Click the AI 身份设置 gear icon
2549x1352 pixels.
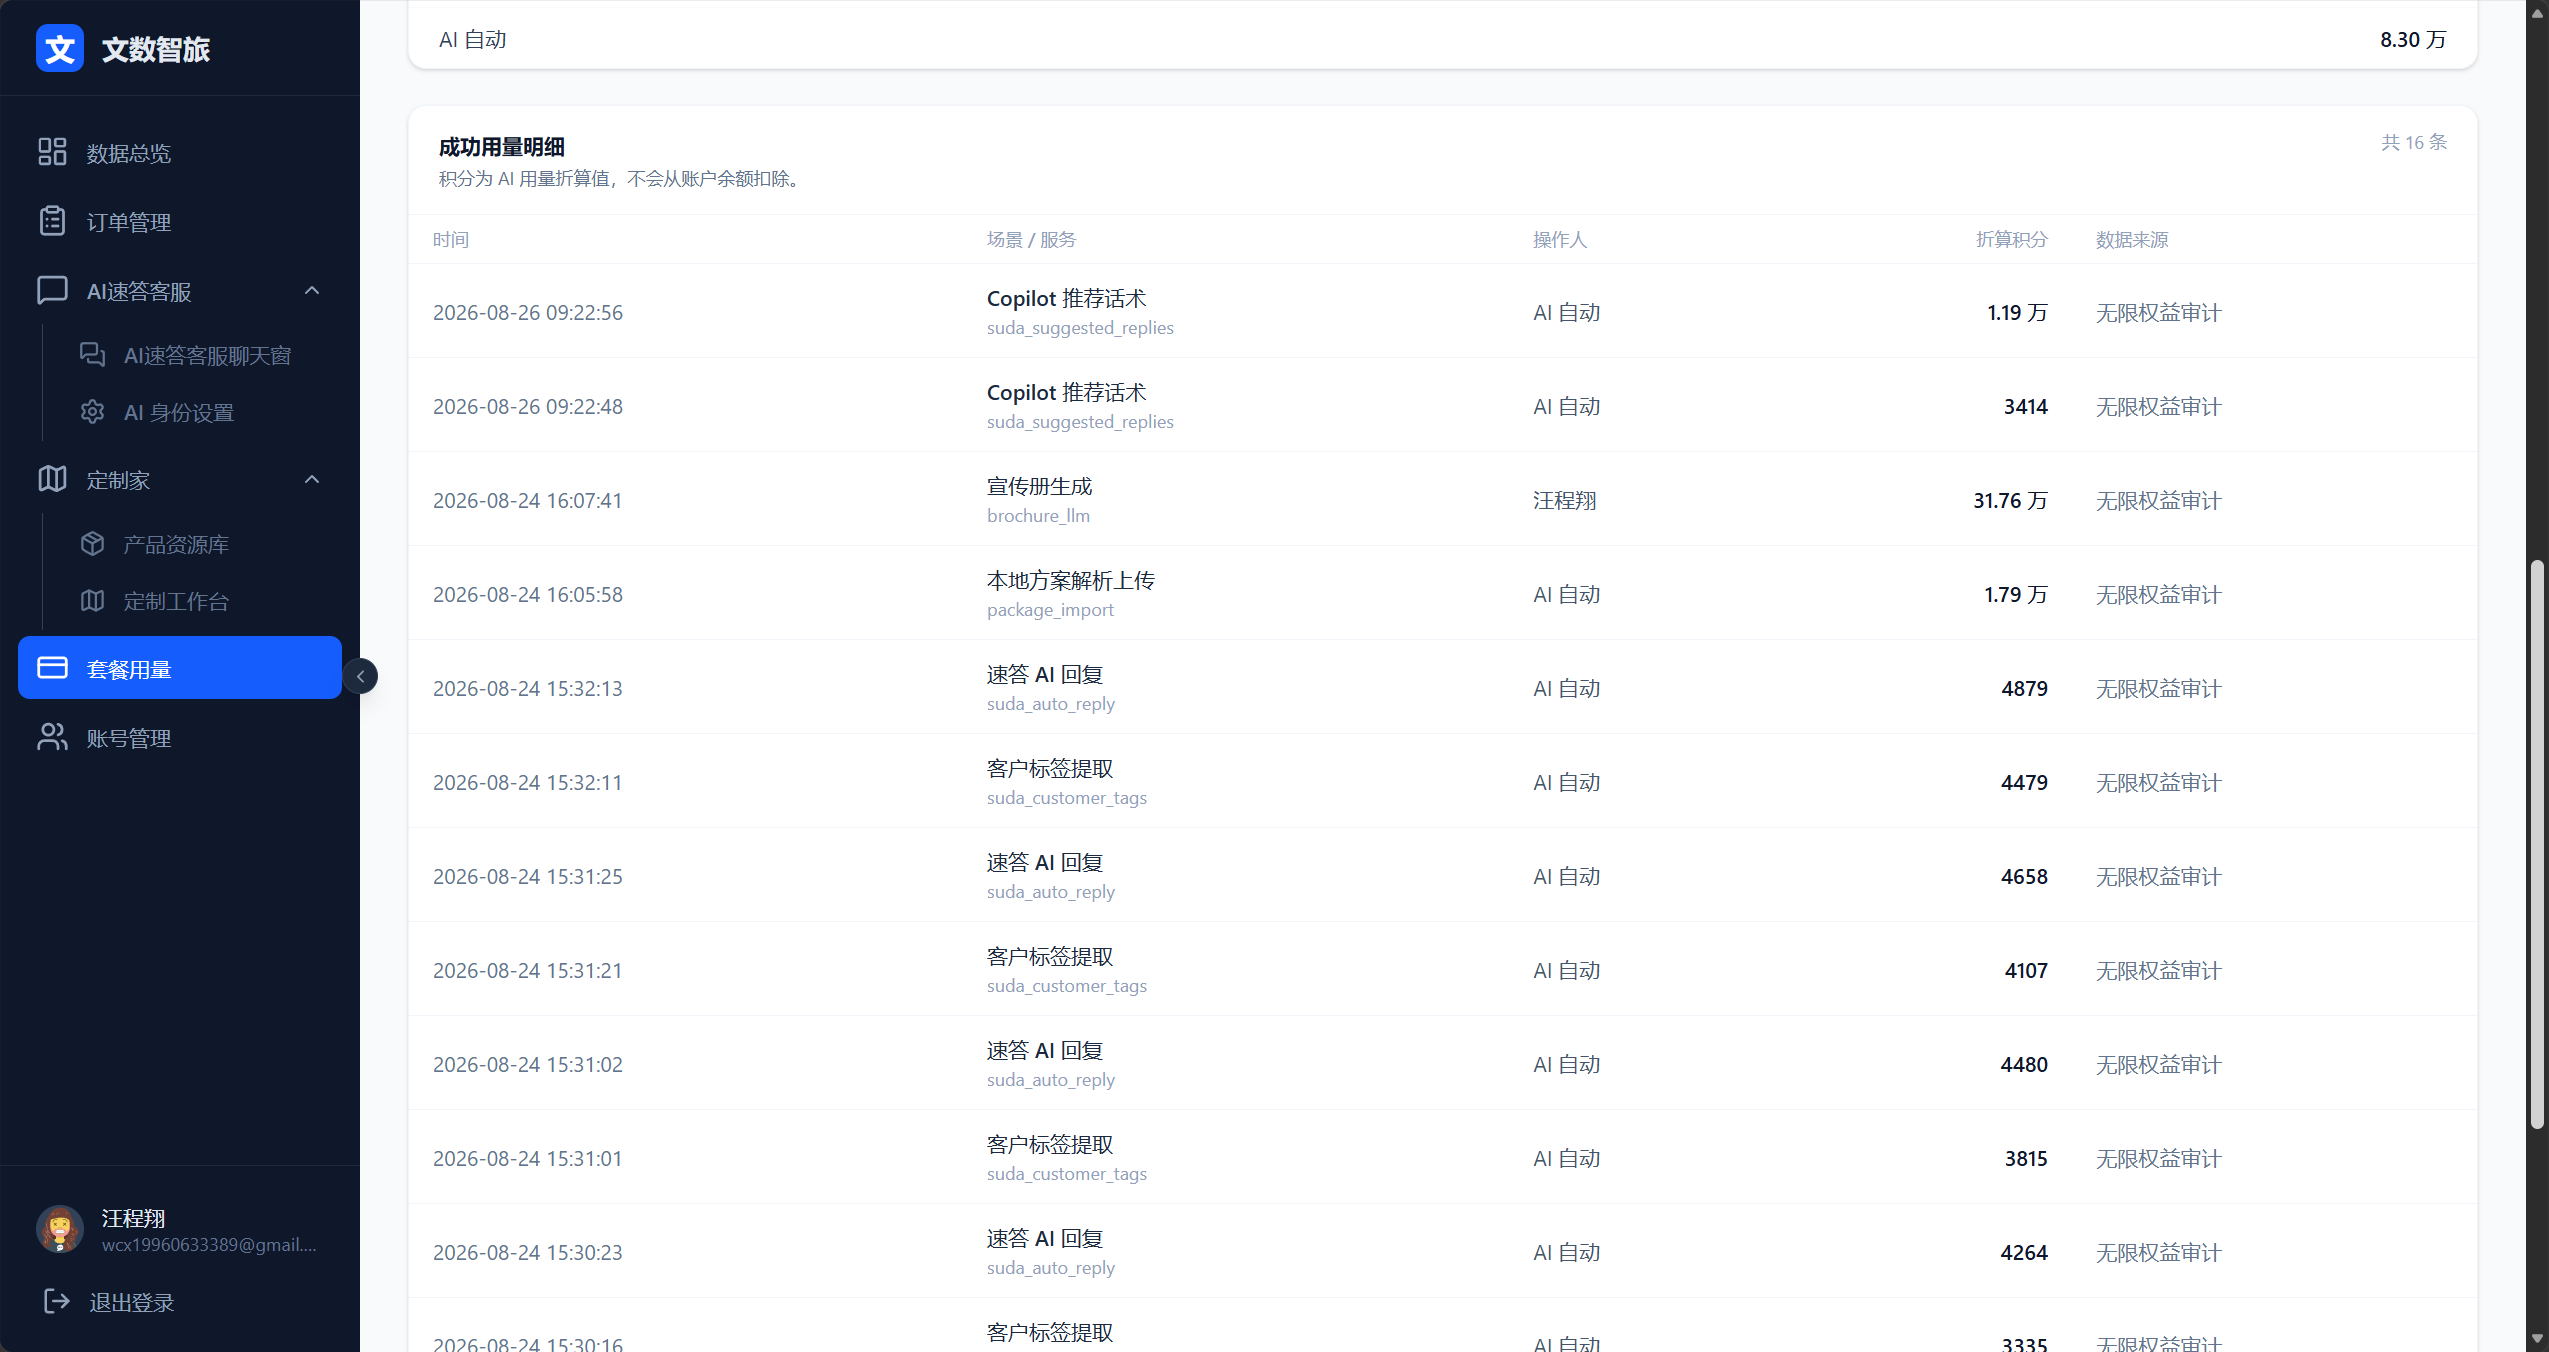(92, 412)
